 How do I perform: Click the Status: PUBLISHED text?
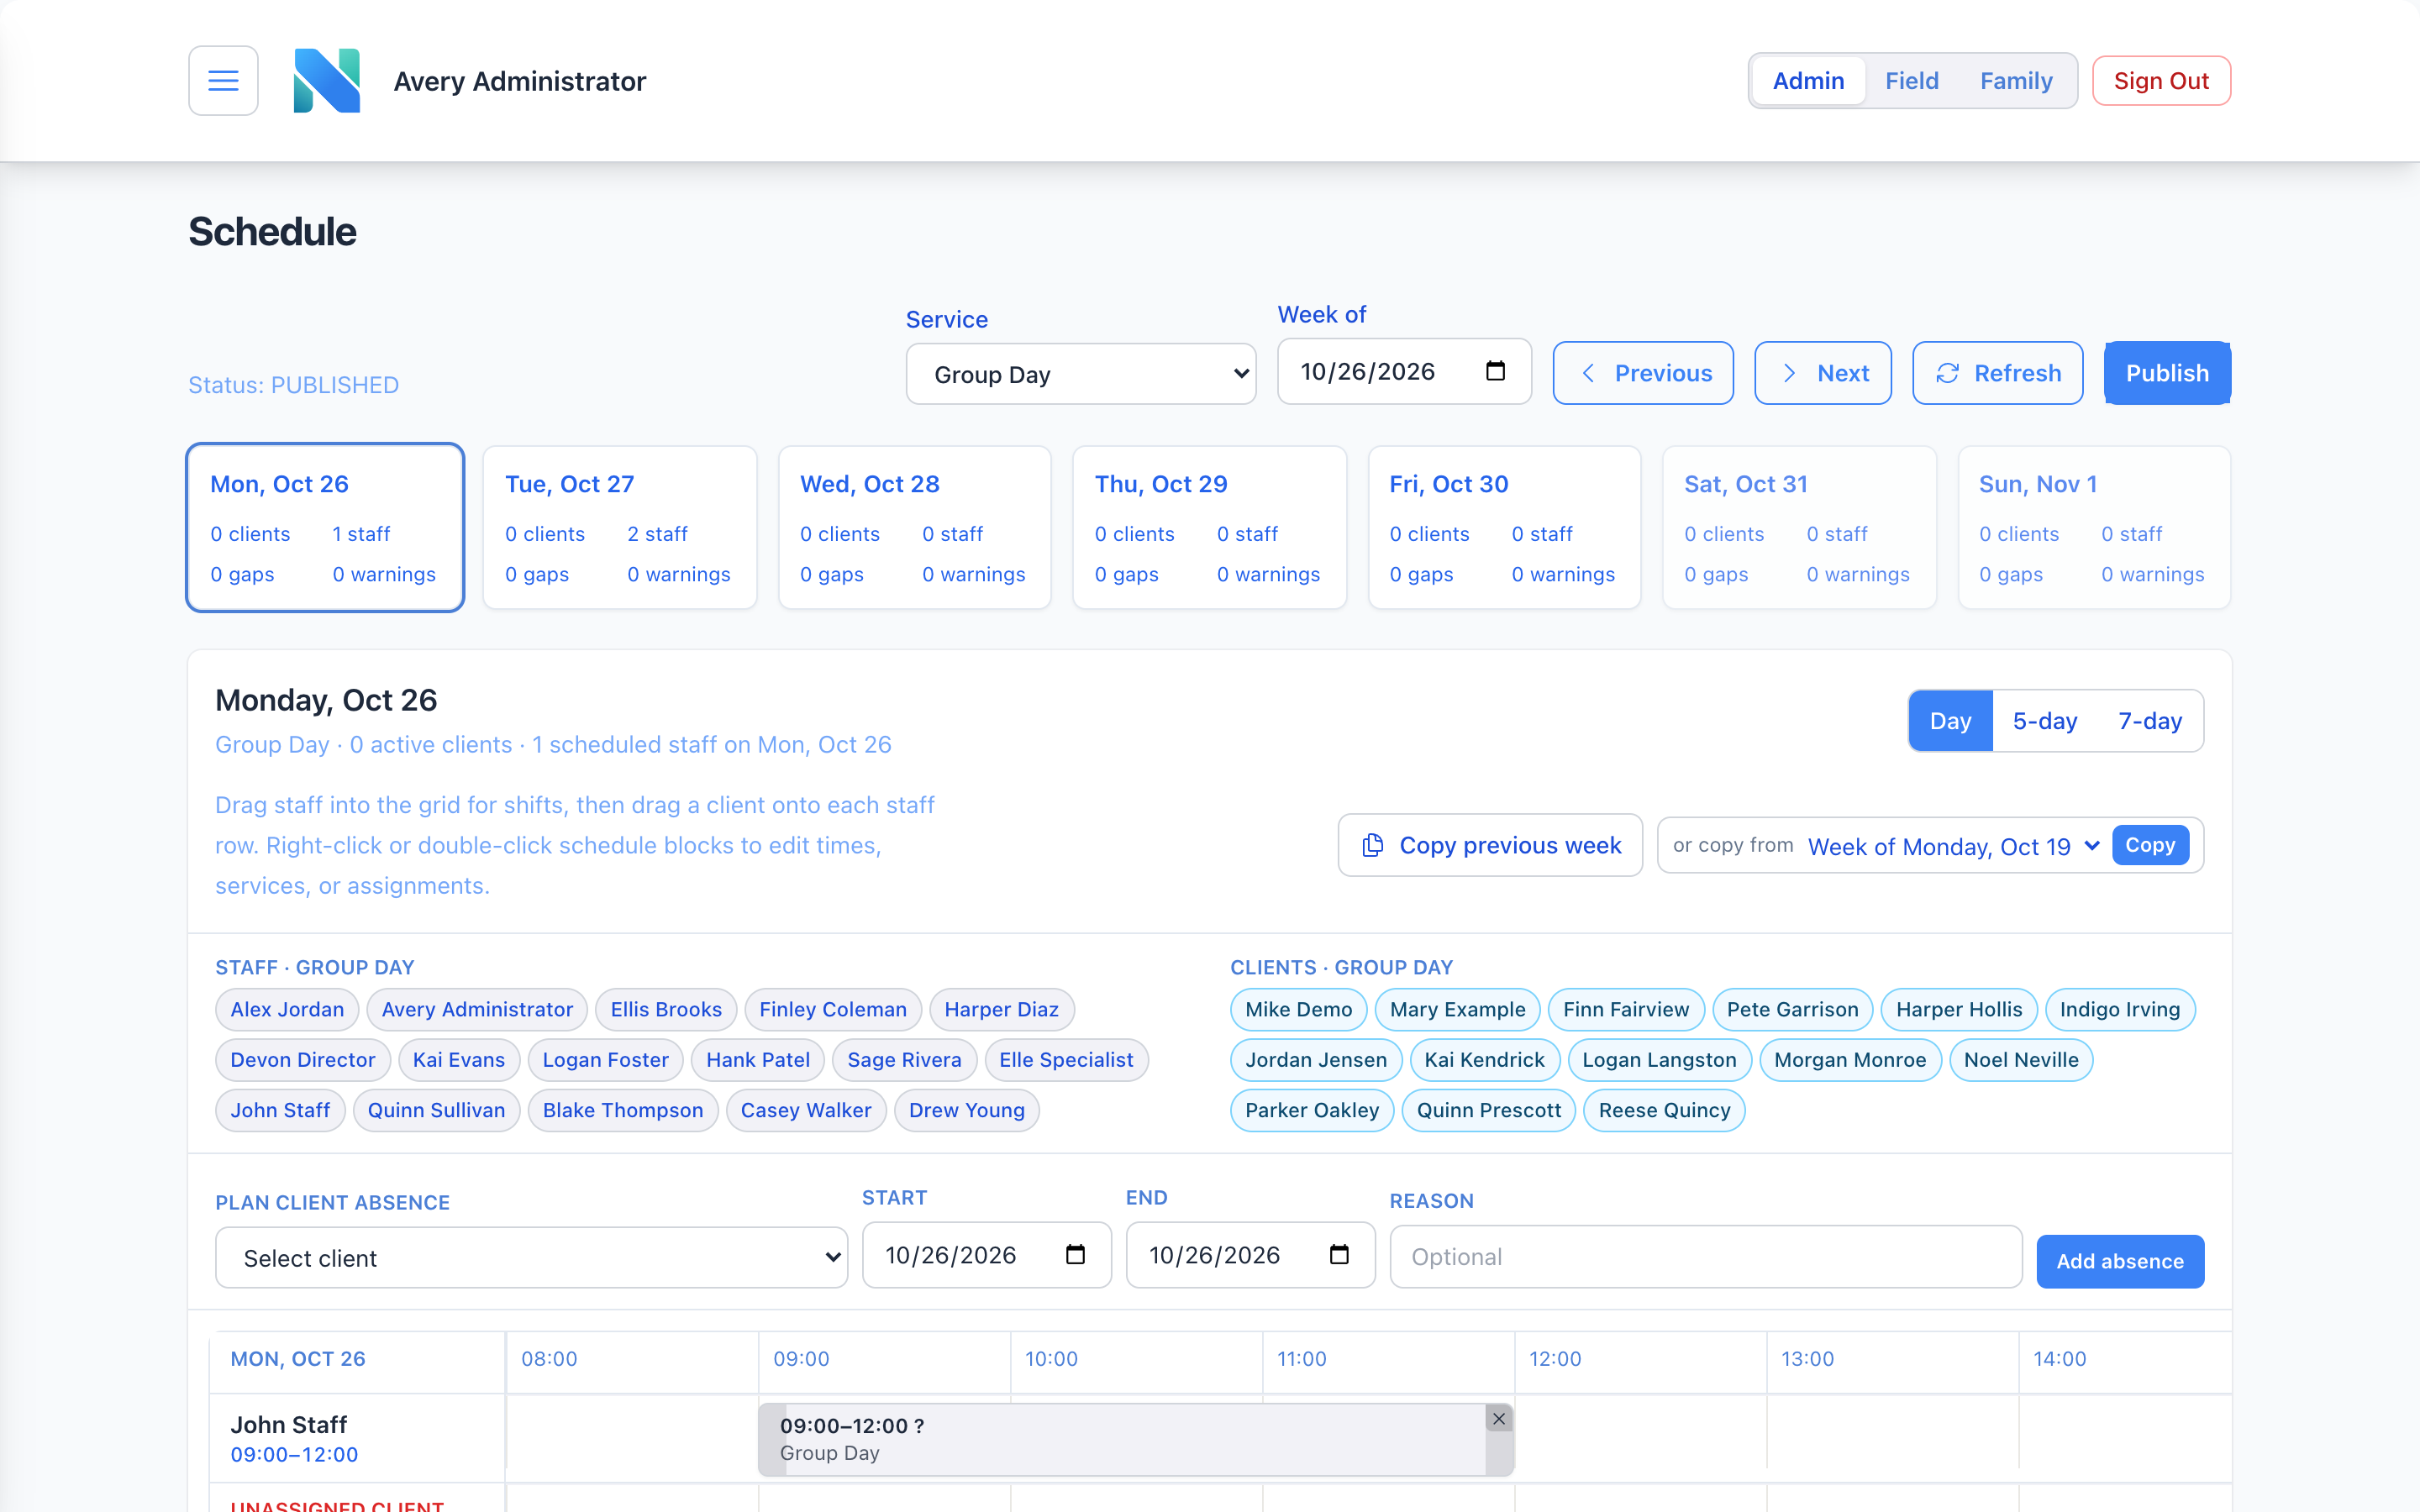click(294, 385)
